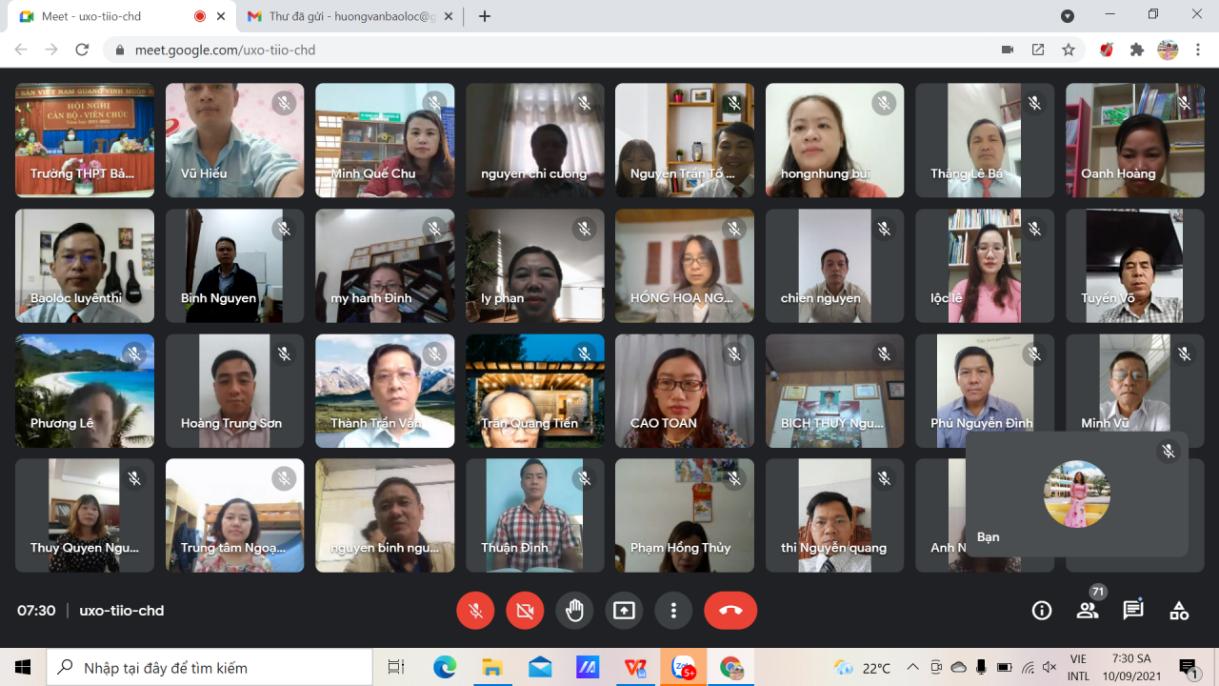The width and height of the screenshot is (1219, 686).
Task: Leave the call with red hangup button
Action: (x=730, y=610)
